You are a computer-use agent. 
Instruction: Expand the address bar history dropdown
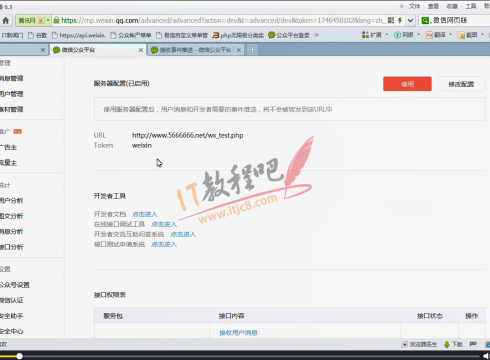coord(411,21)
